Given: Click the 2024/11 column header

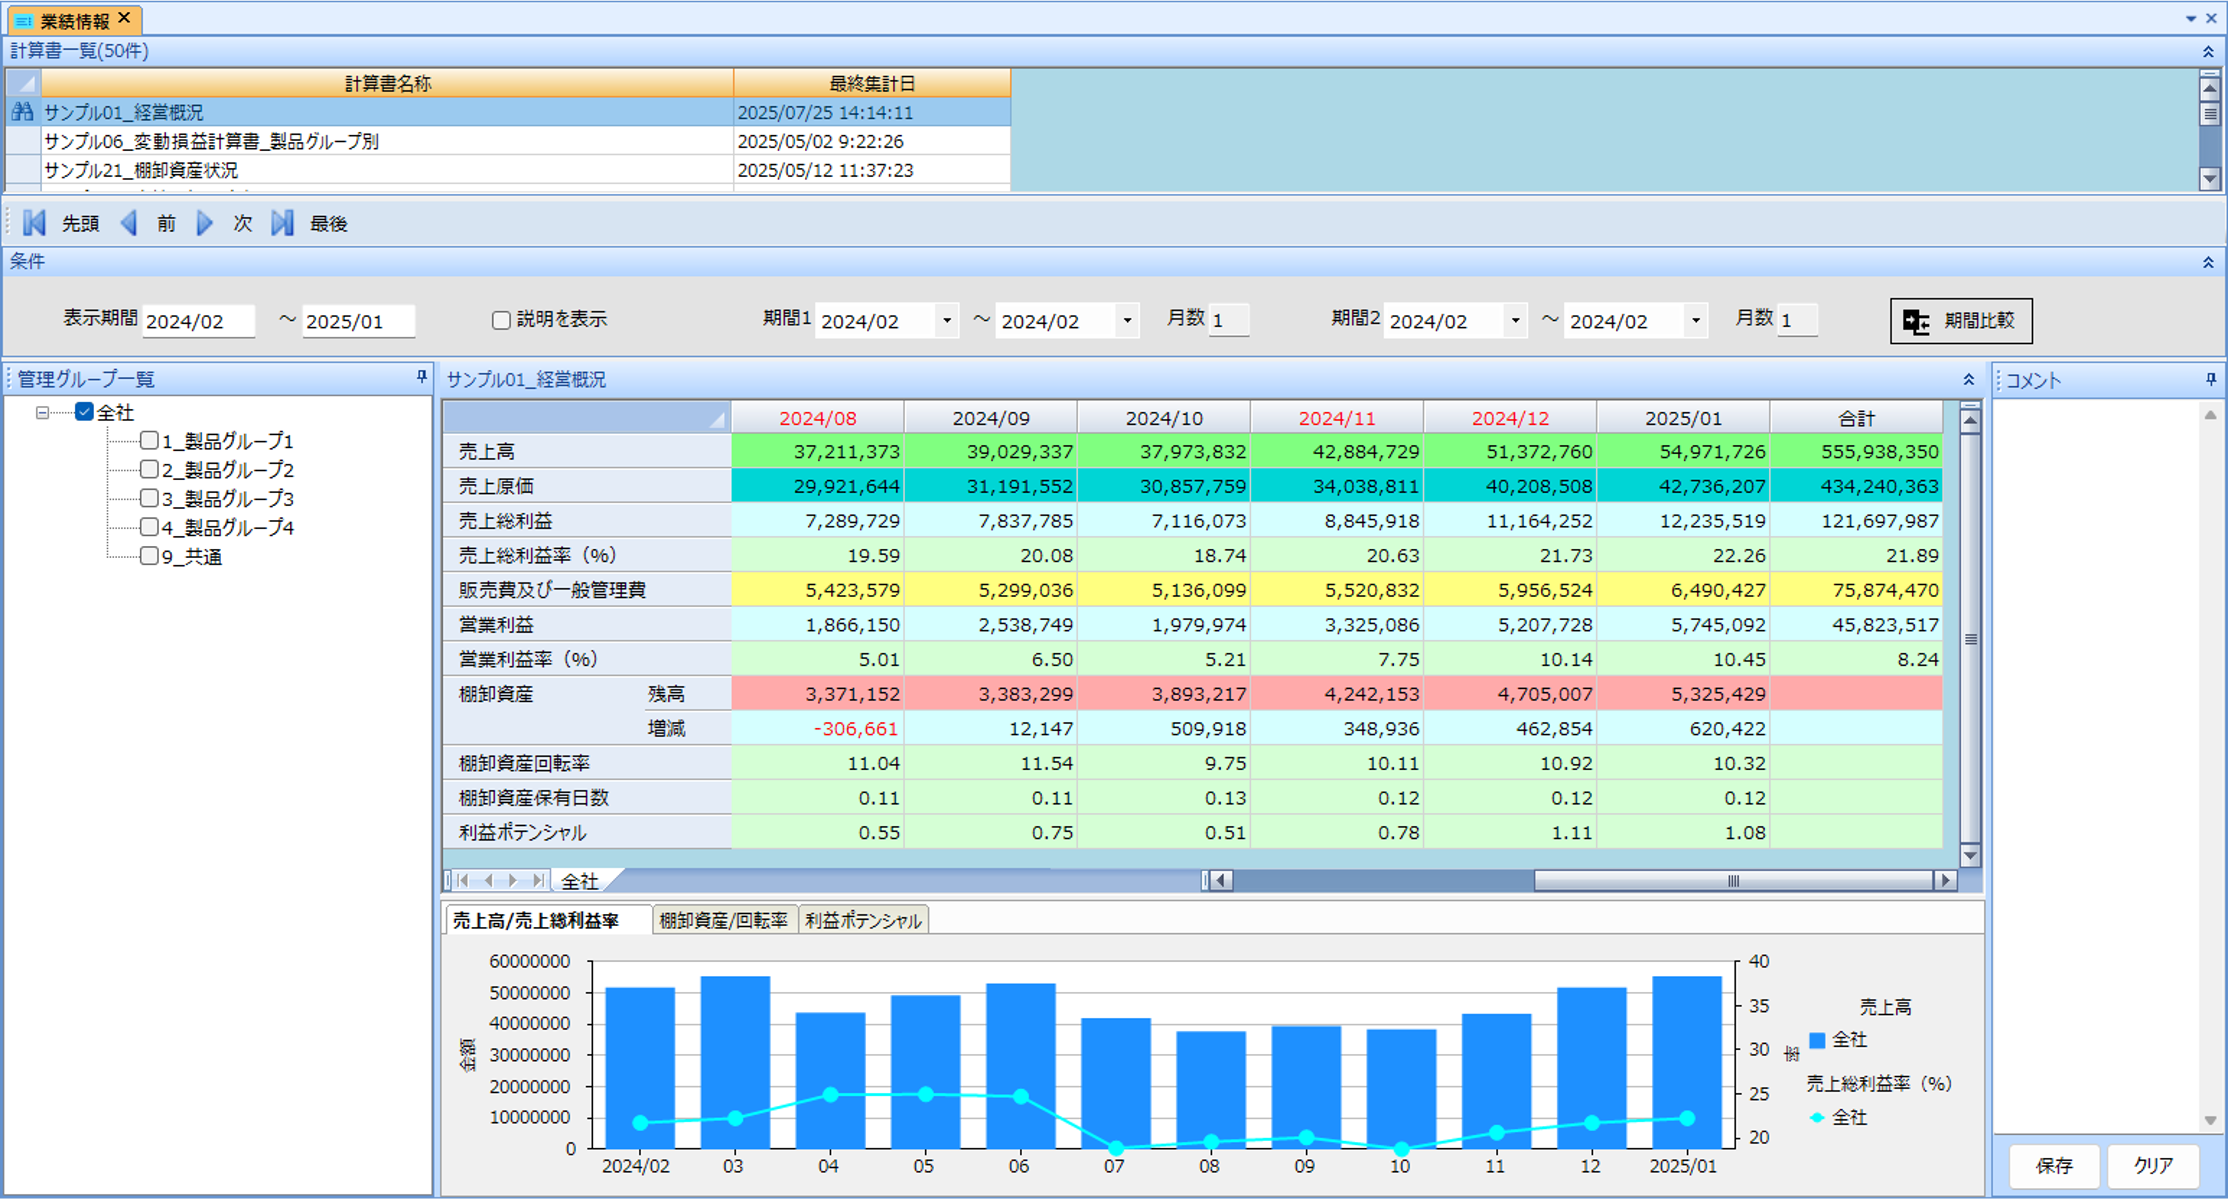Looking at the screenshot, I should point(1337,418).
